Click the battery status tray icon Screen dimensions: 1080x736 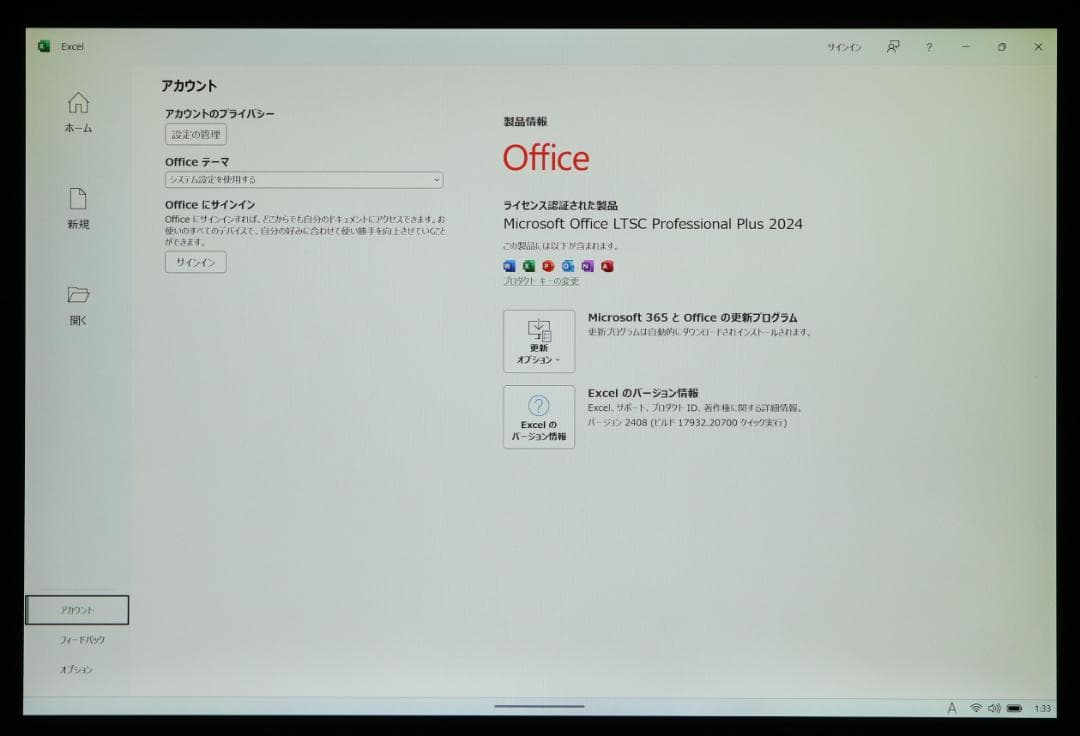[1015, 708]
